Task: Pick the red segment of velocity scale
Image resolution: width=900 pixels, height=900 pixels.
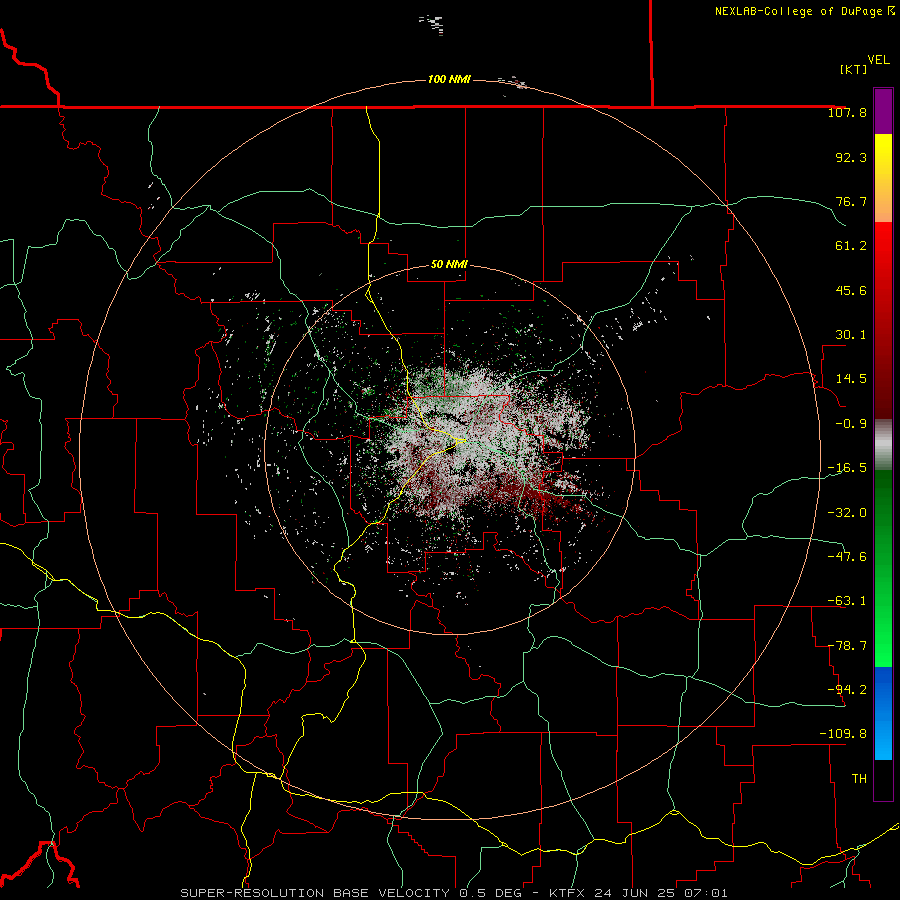Action: pyautogui.click(x=883, y=320)
